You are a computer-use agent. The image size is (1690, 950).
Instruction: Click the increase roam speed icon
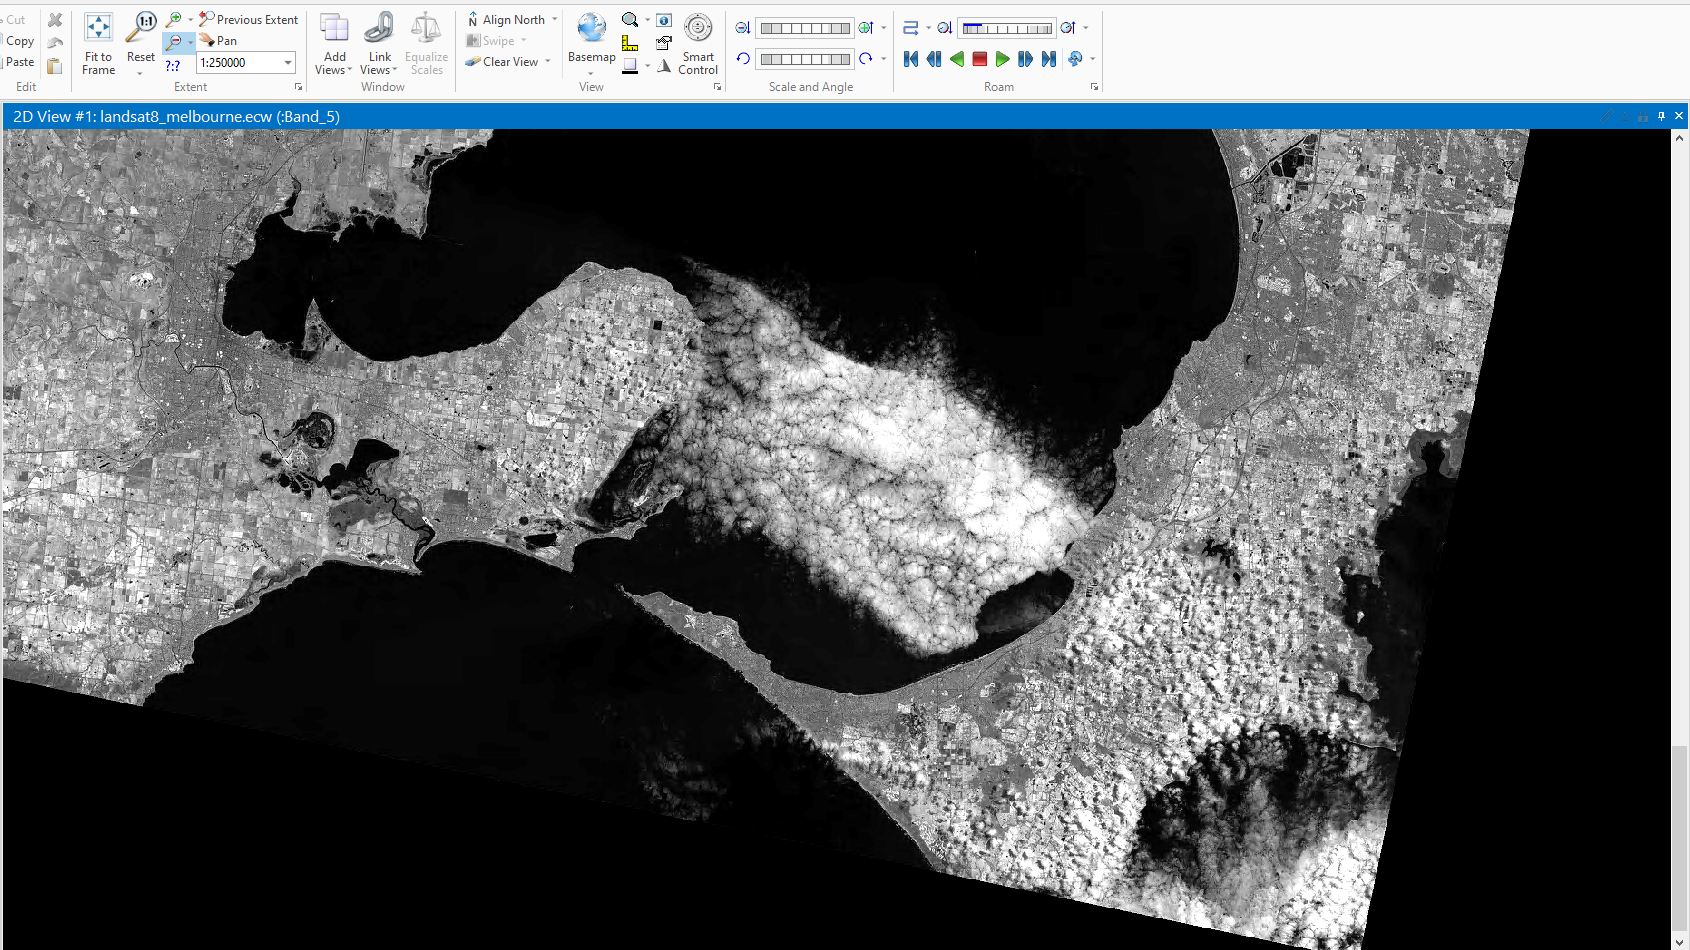point(1068,28)
